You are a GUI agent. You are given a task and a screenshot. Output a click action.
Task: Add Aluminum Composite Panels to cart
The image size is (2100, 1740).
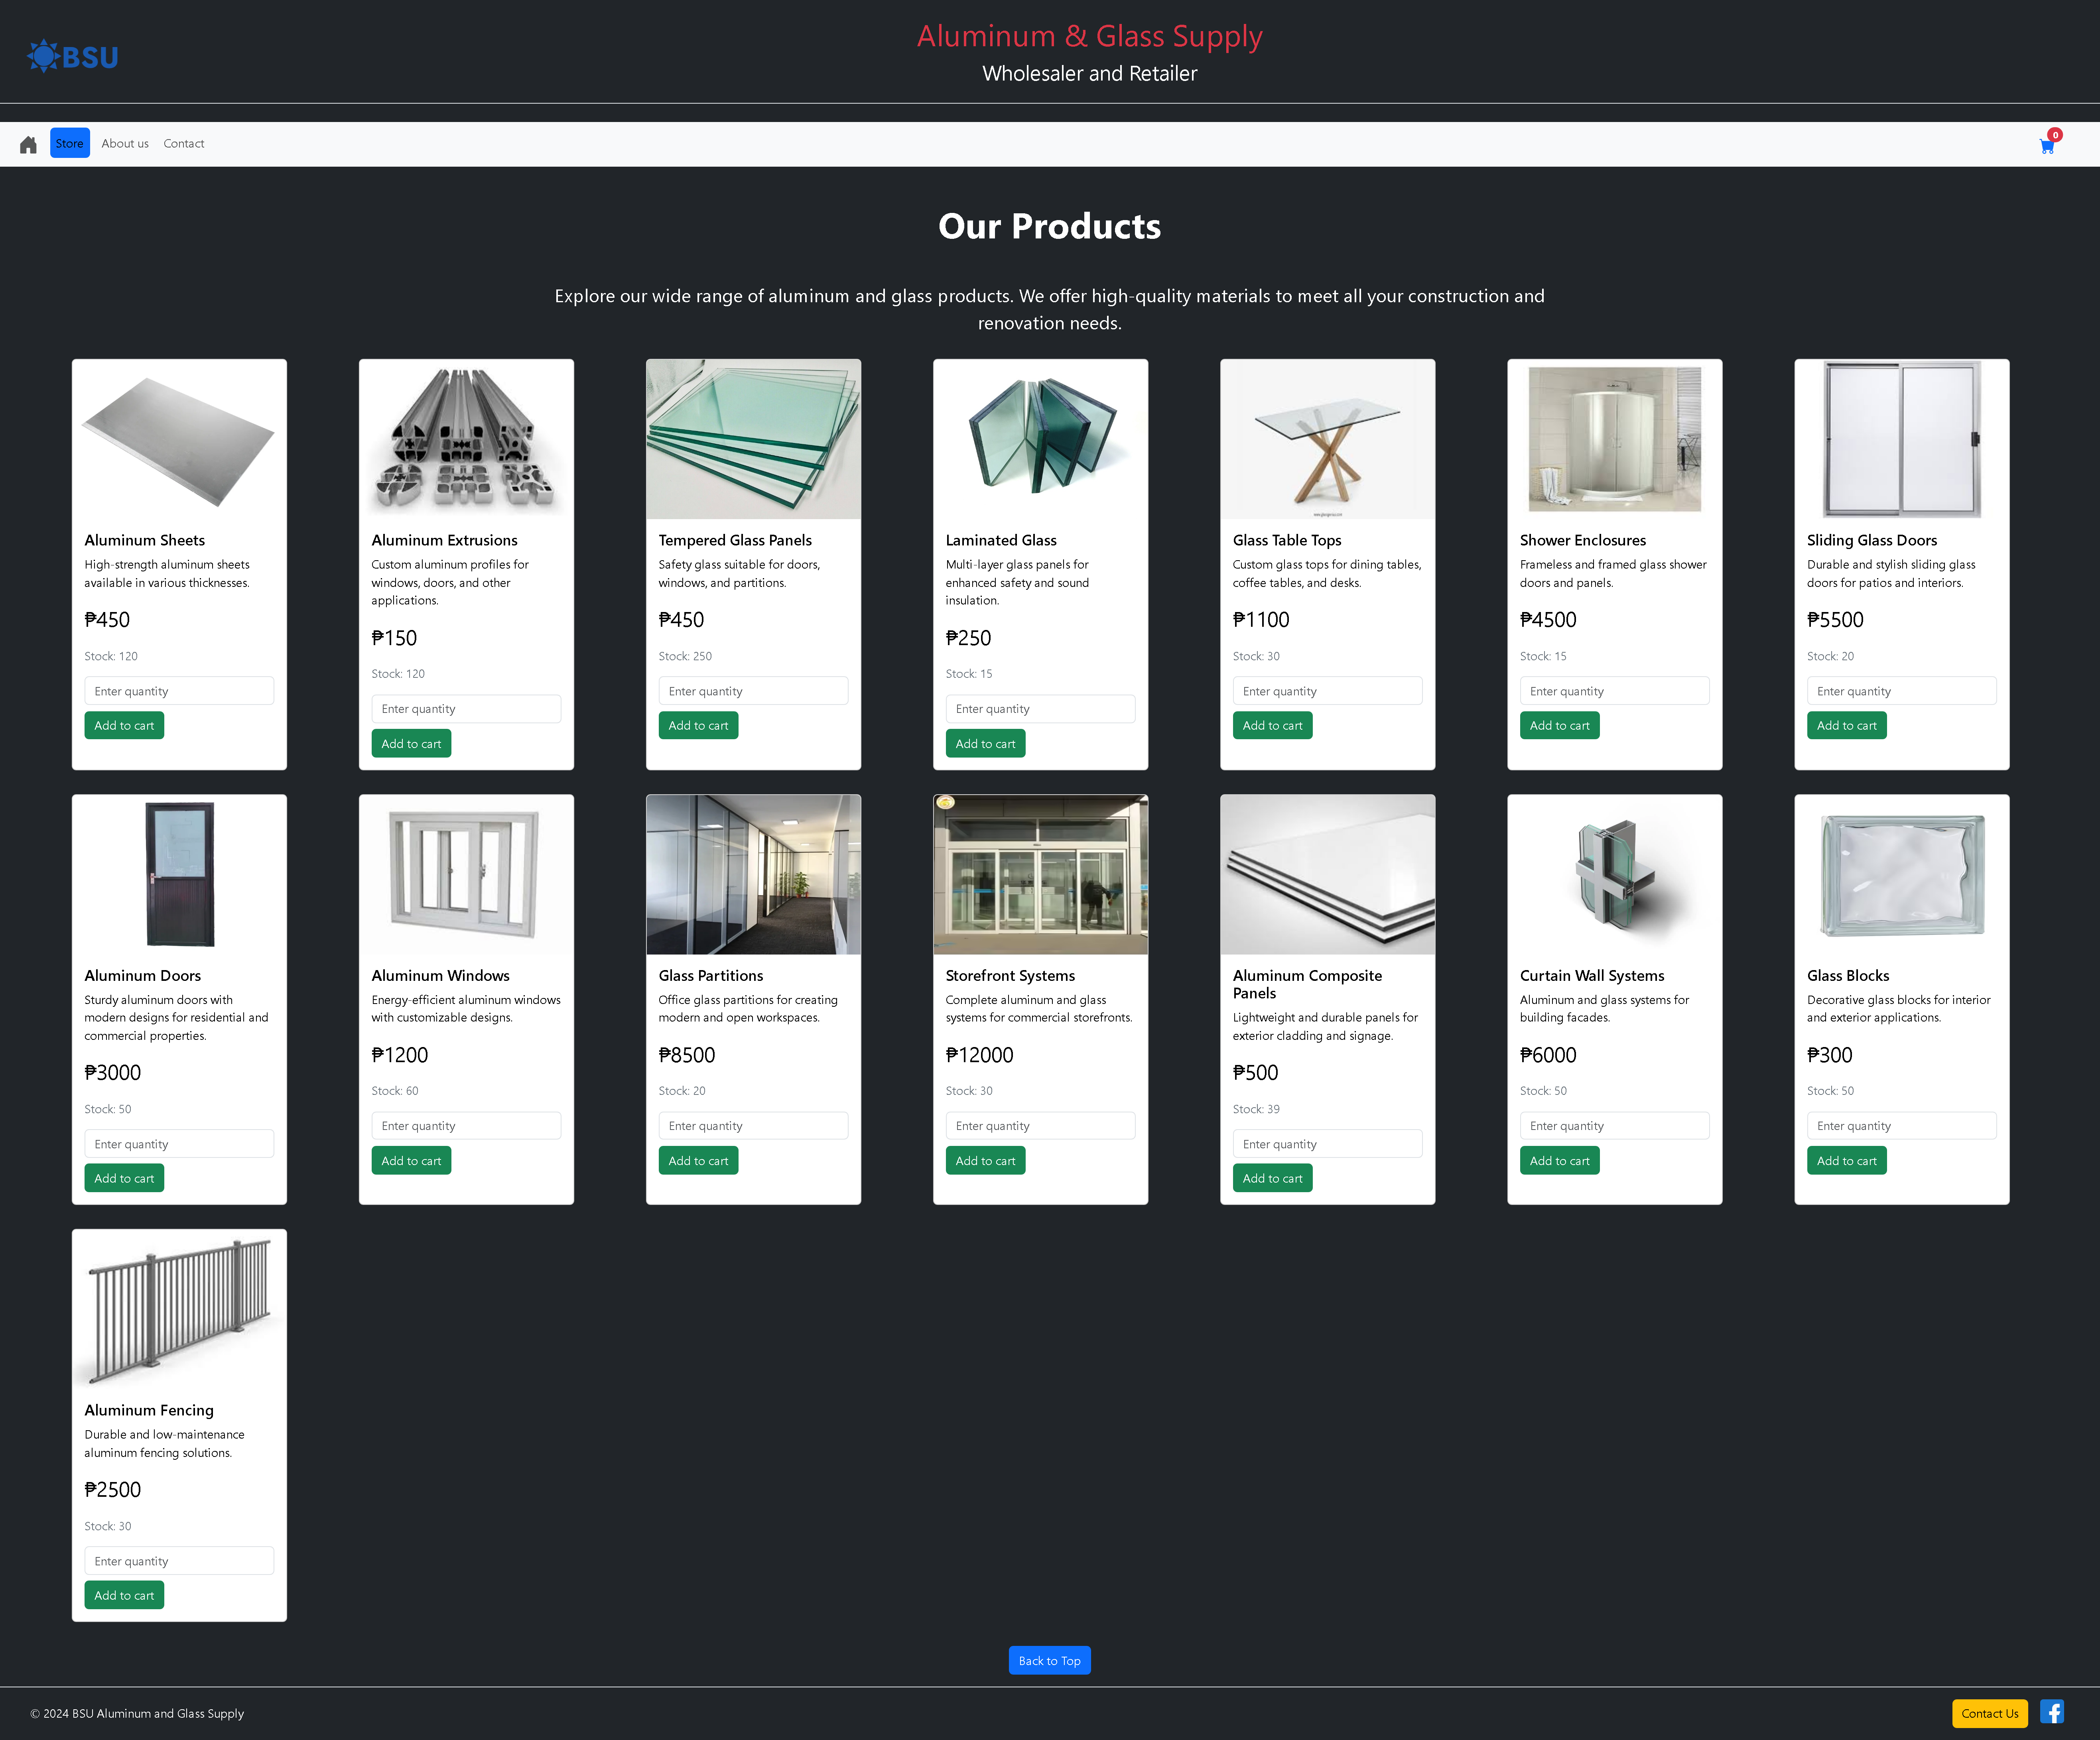tap(1272, 1178)
